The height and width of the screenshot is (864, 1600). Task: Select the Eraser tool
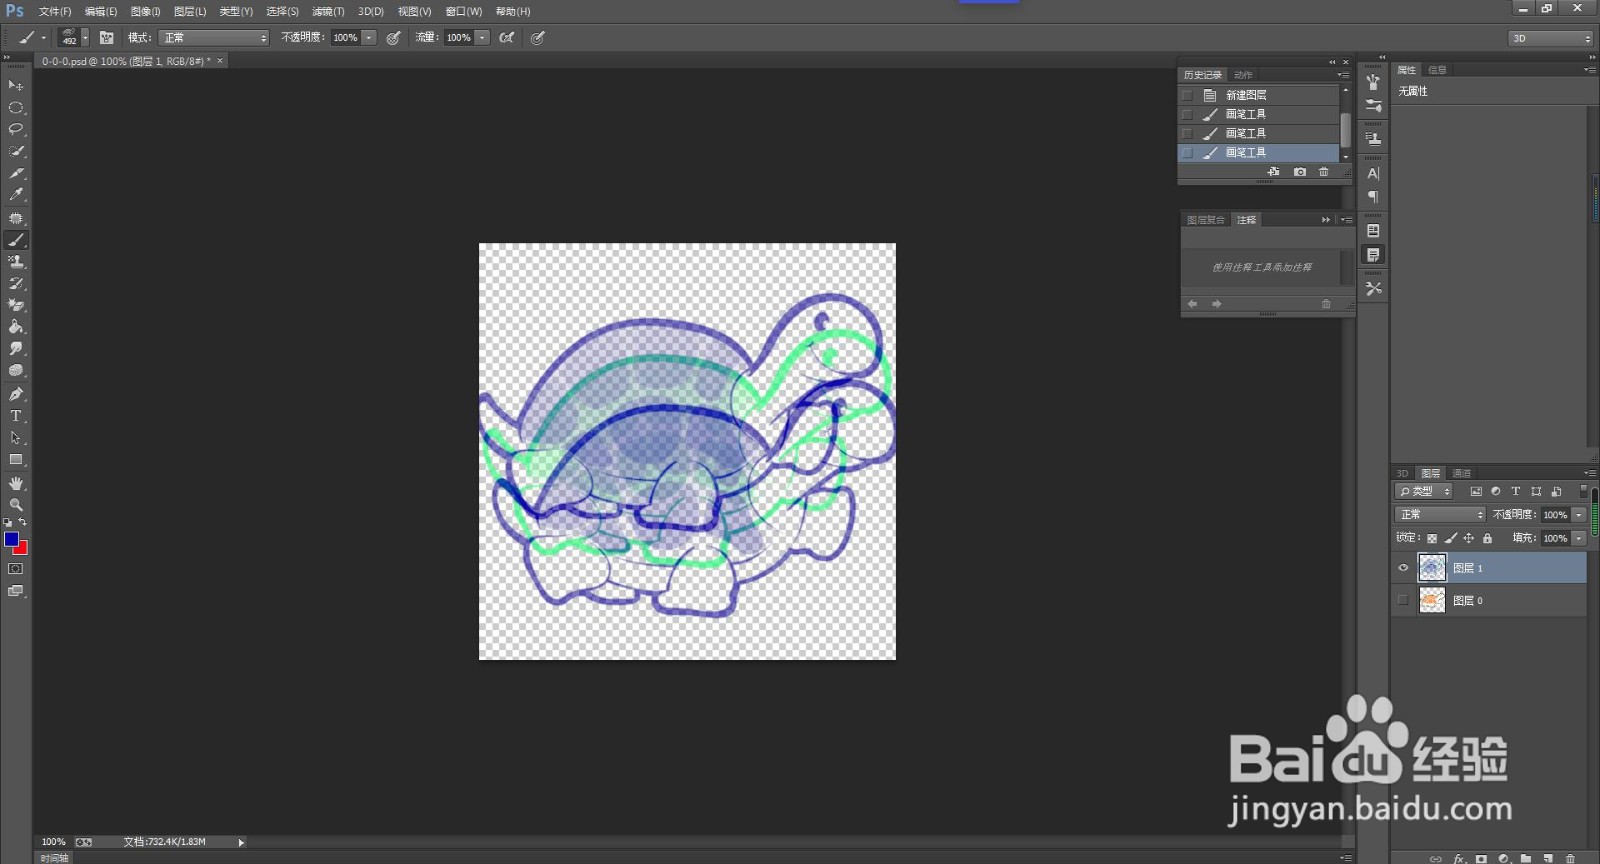click(15, 305)
